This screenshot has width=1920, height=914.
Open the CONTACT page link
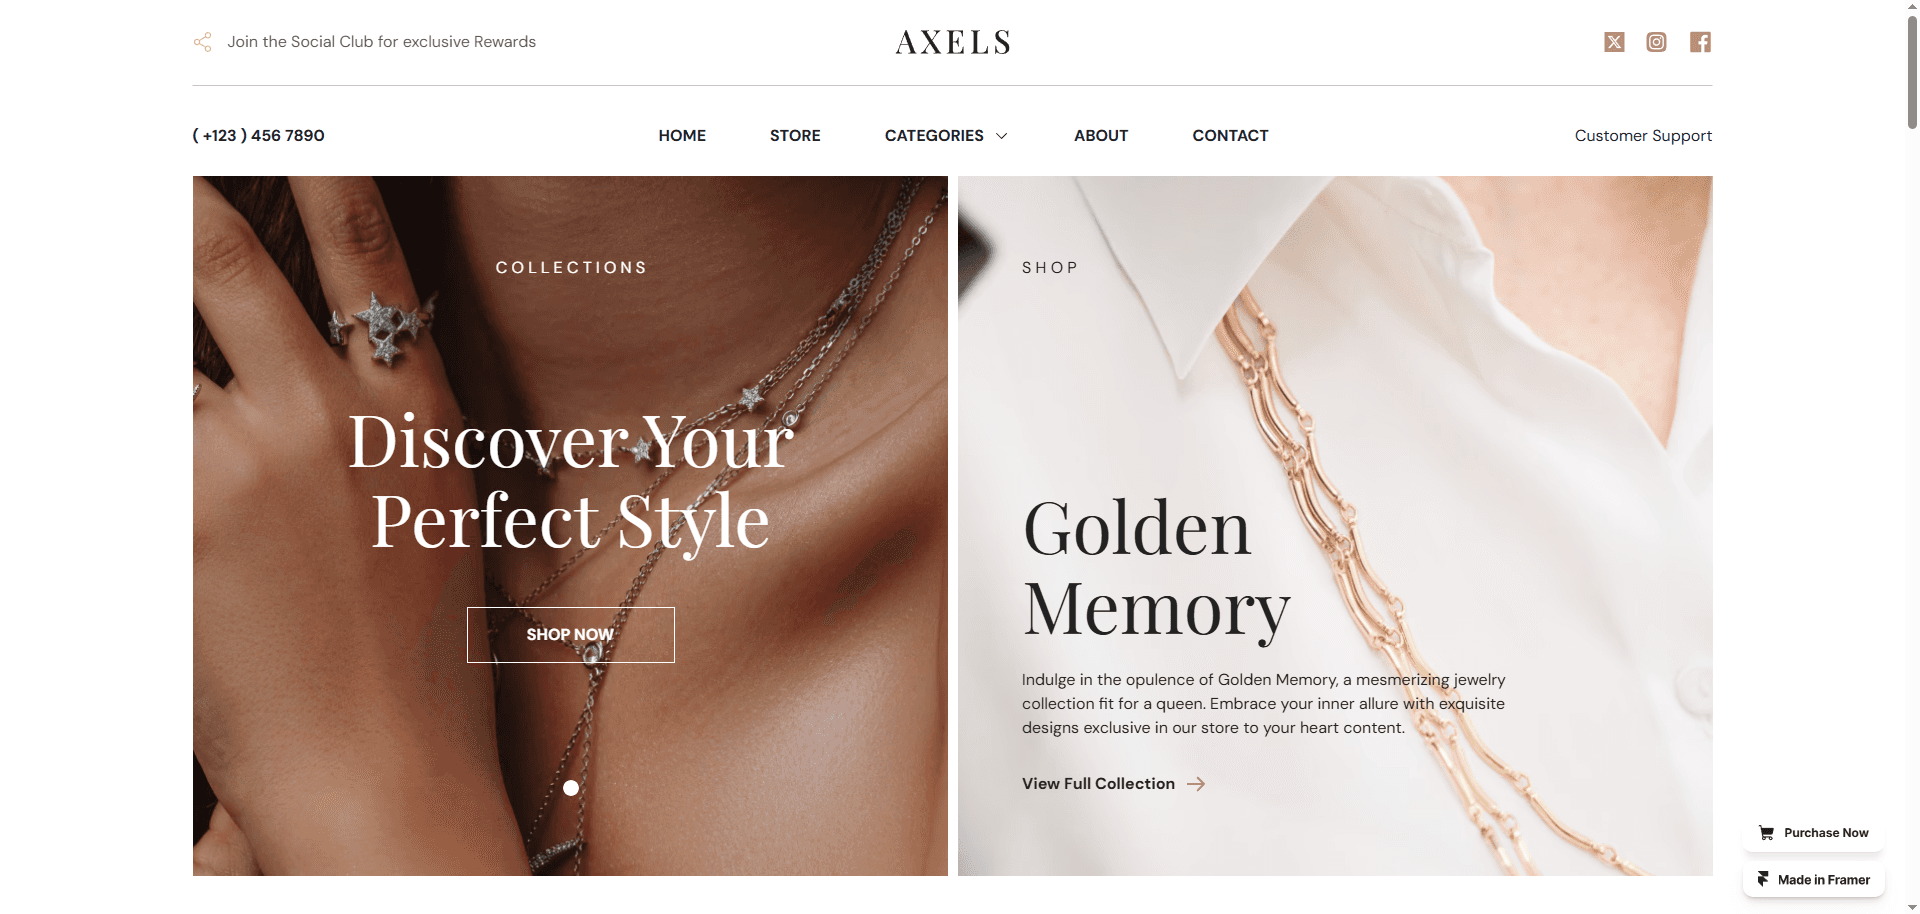pos(1230,136)
